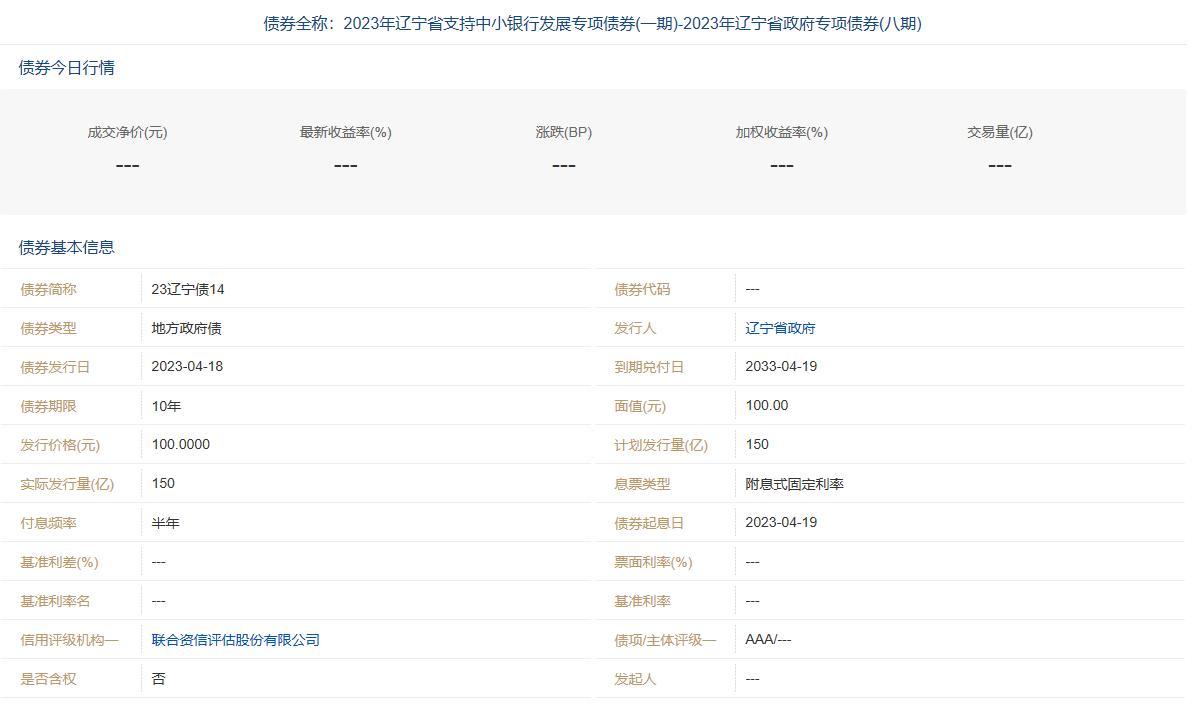The height and width of the screenshot is (711, 1195).
Task: Click the 最新收益率(%) column label
Action: 345,133
